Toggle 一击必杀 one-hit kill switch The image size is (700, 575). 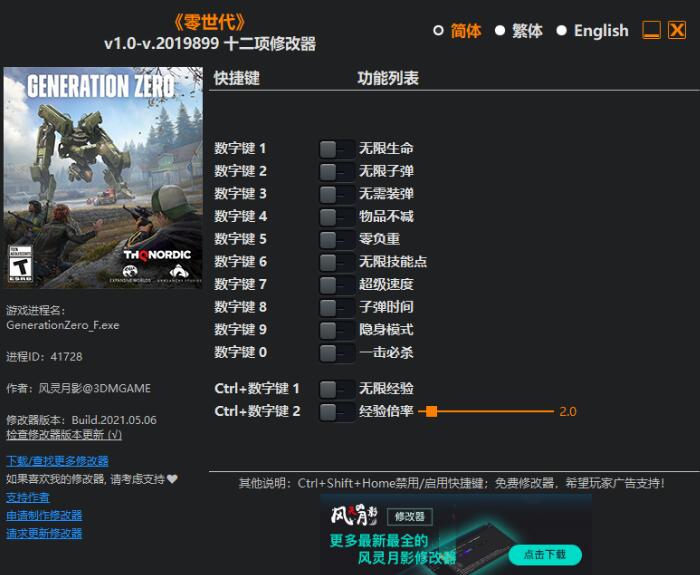(337, 353)
